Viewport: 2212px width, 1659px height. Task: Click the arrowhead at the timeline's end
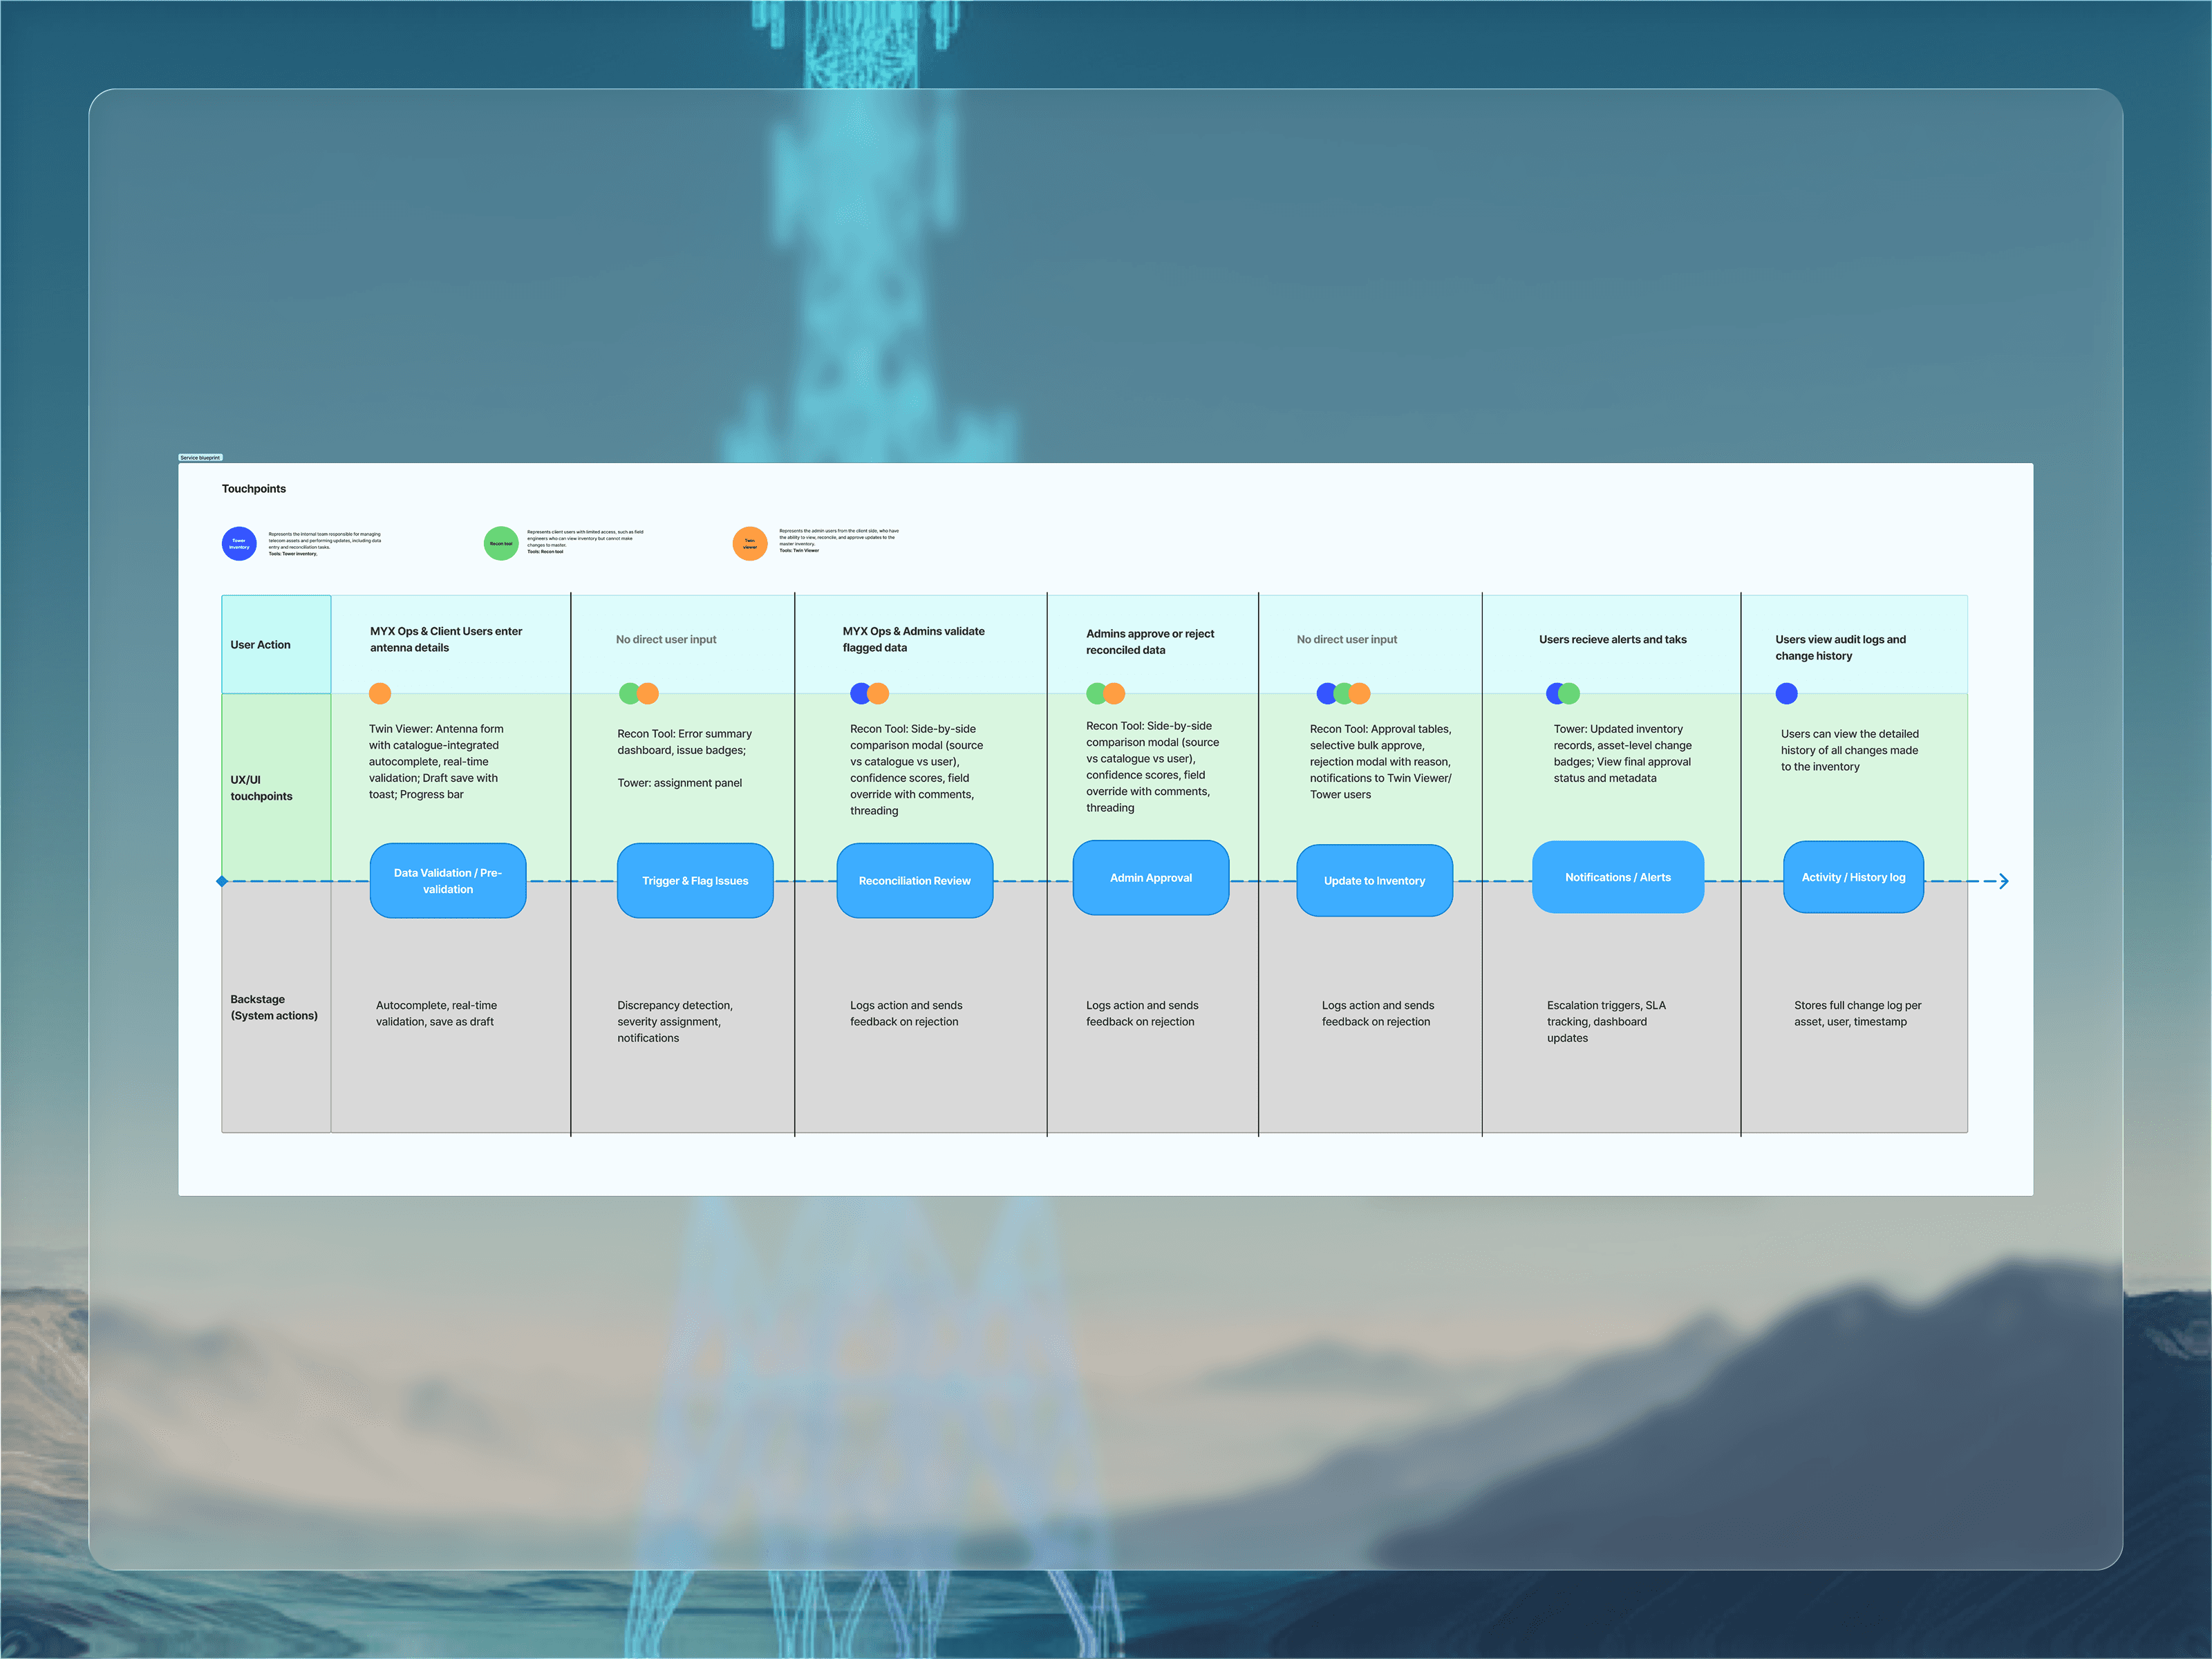[2003, 881]
